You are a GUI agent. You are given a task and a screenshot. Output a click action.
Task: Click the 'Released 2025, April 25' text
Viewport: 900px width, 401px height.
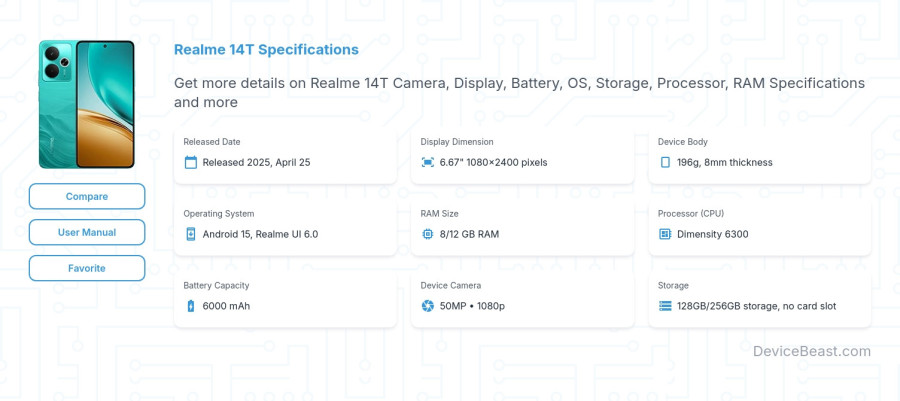pos(257,162)
